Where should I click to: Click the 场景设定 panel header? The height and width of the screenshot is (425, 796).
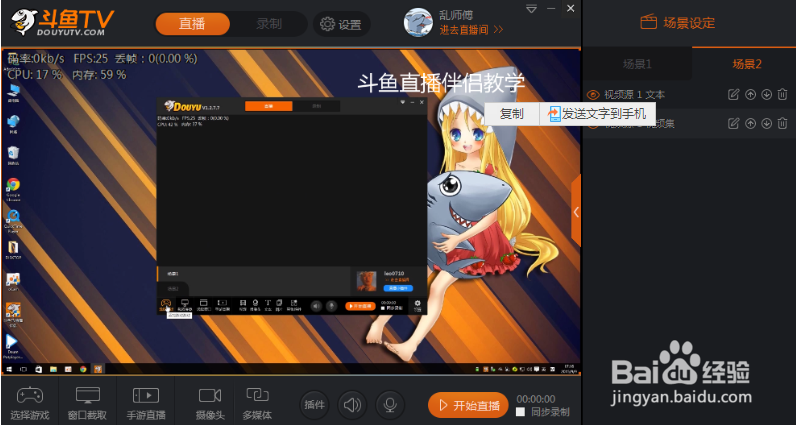tap(678, 23)
